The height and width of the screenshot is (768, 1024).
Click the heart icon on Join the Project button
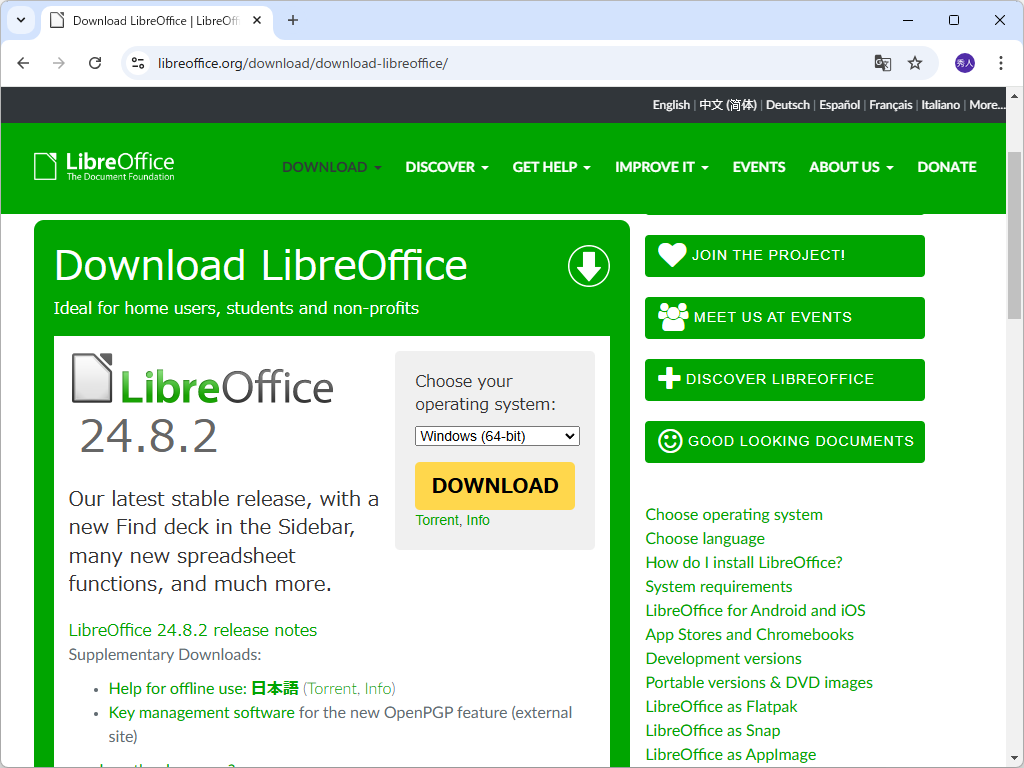673,255
